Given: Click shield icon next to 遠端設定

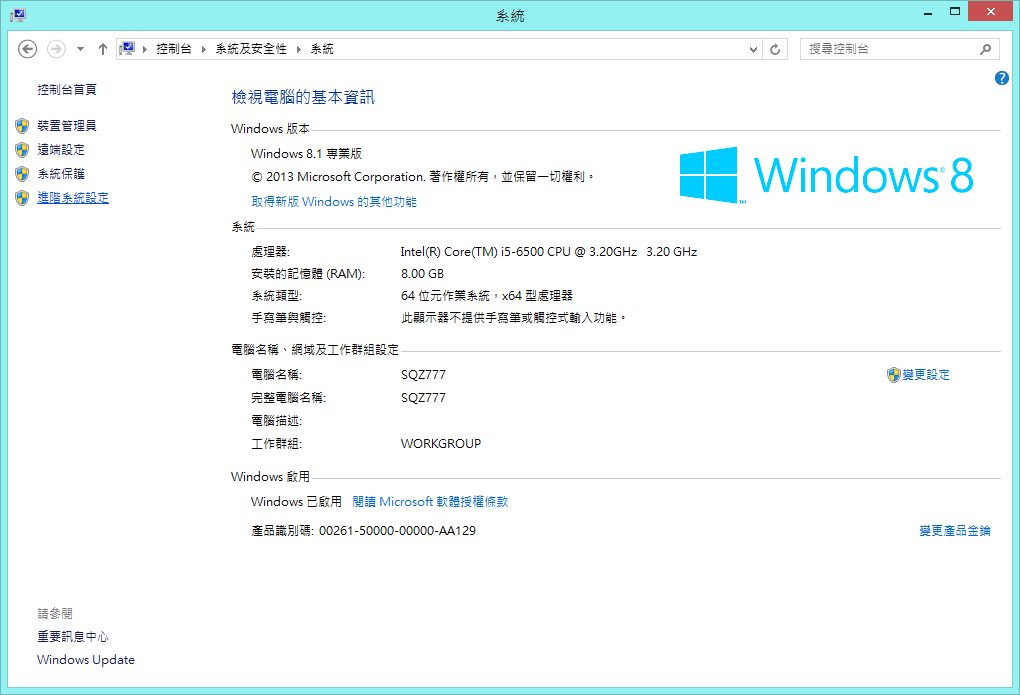Looking at the screenshot, I should 22,150.
